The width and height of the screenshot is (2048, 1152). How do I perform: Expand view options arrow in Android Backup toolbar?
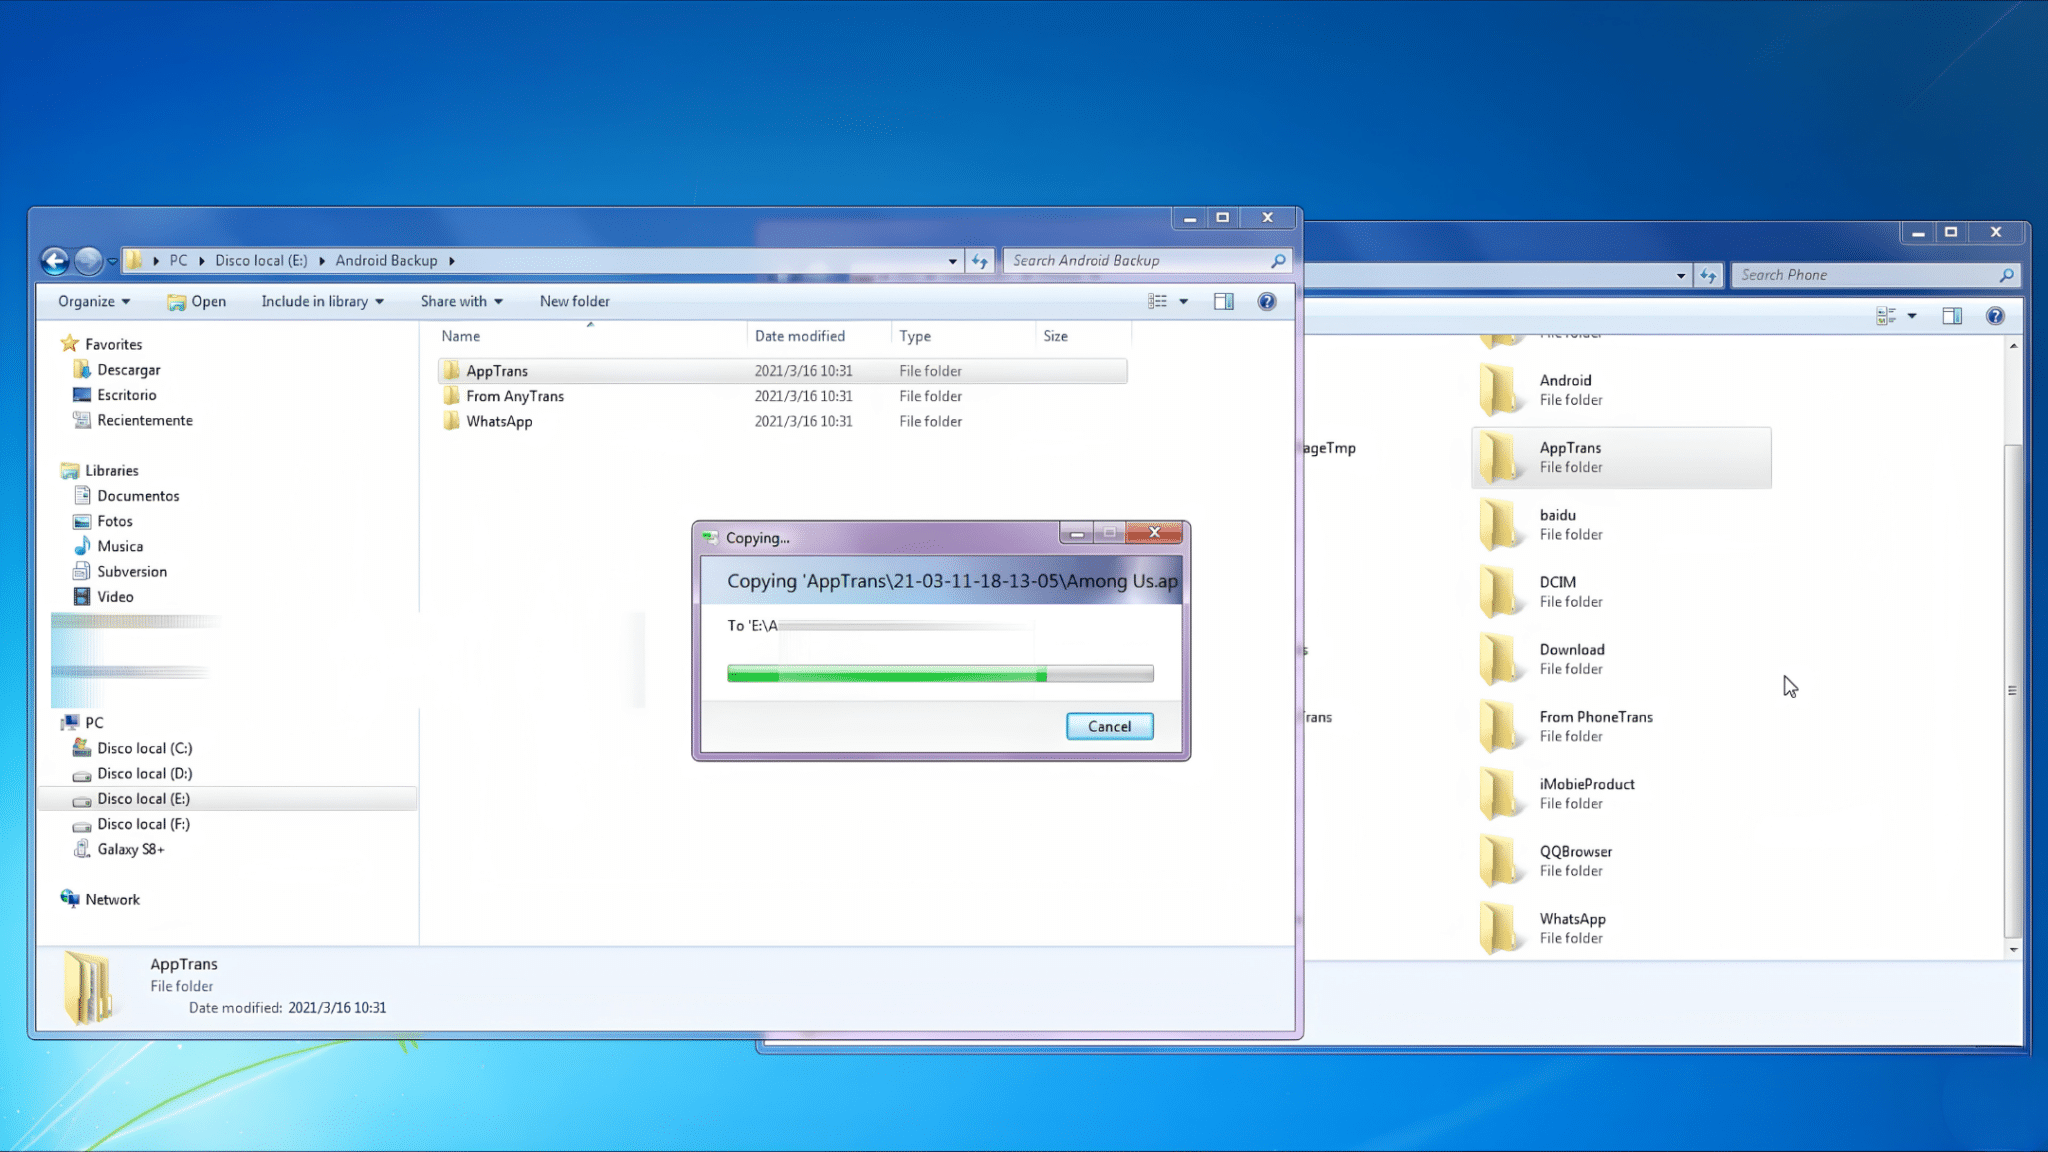[x=1183, y=301]
